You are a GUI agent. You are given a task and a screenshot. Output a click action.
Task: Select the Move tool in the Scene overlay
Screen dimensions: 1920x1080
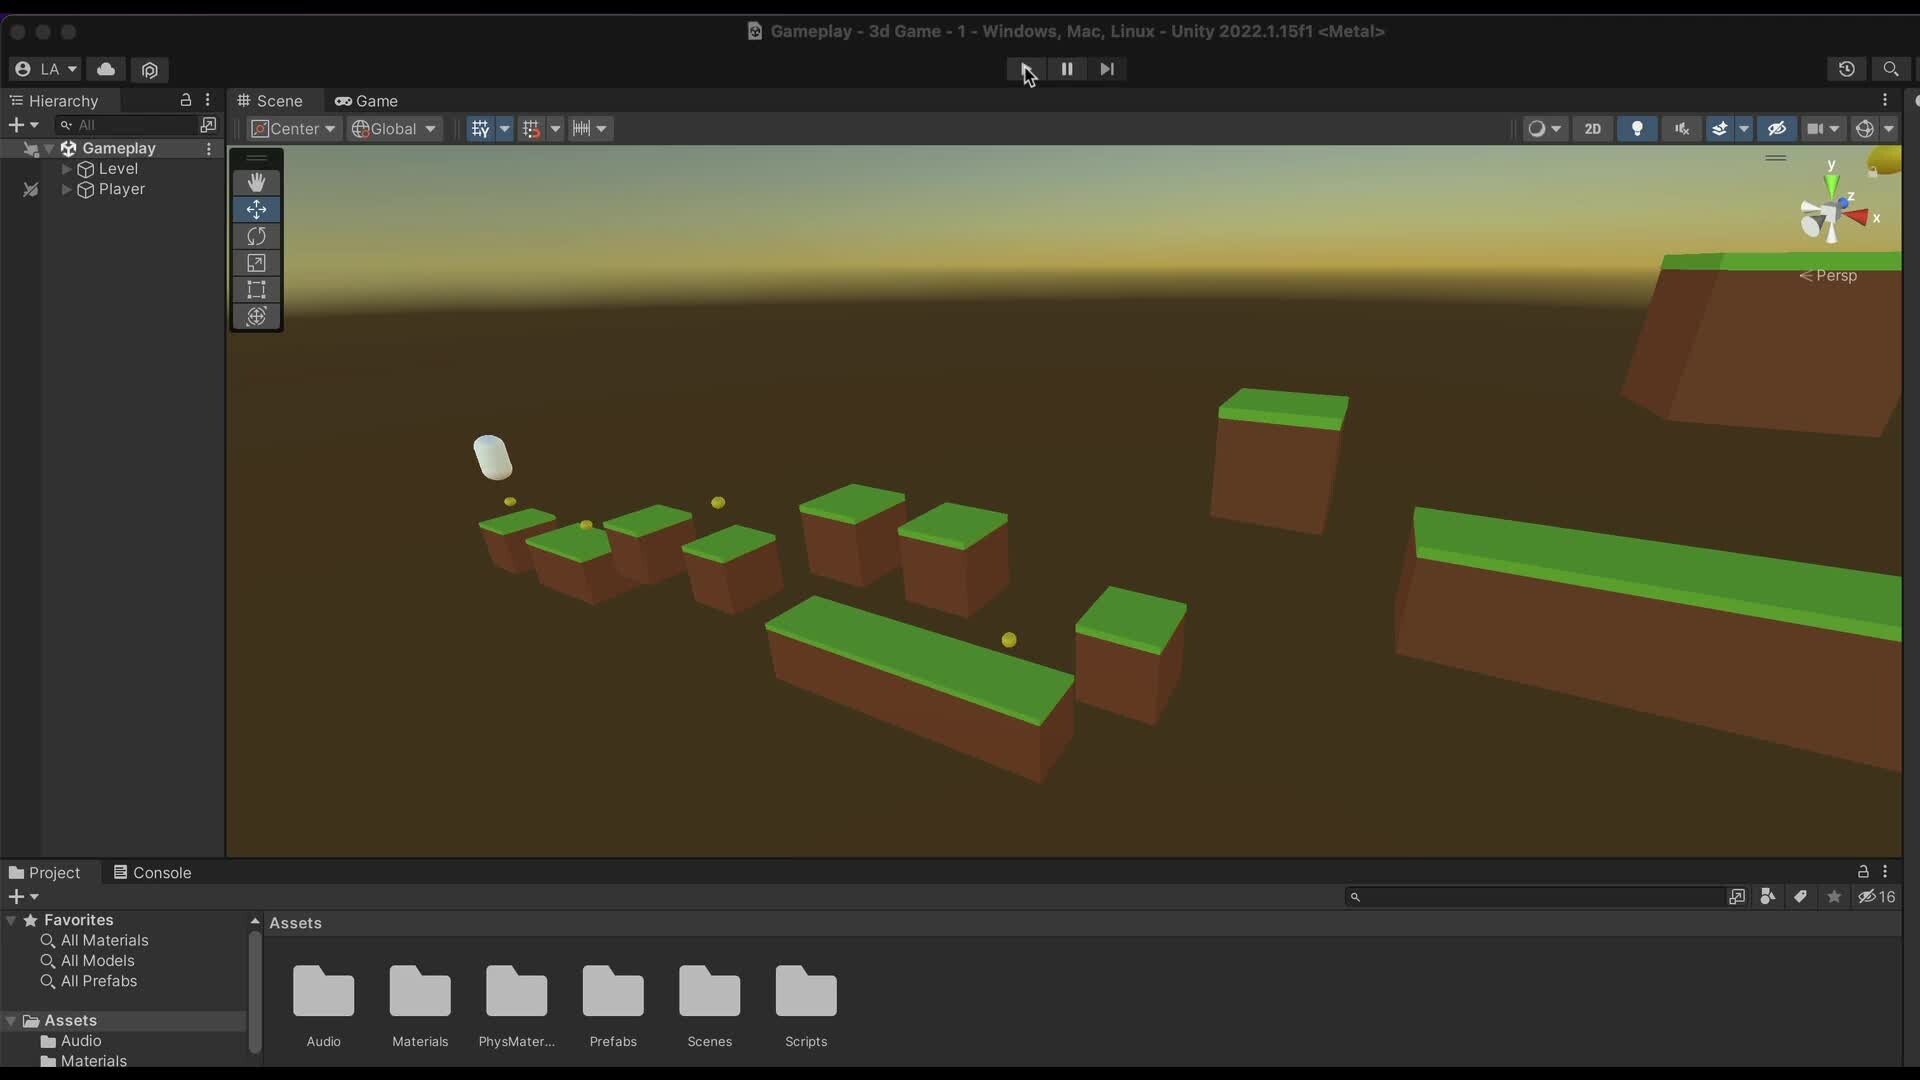pyautogui.click(x=256, y=209)
